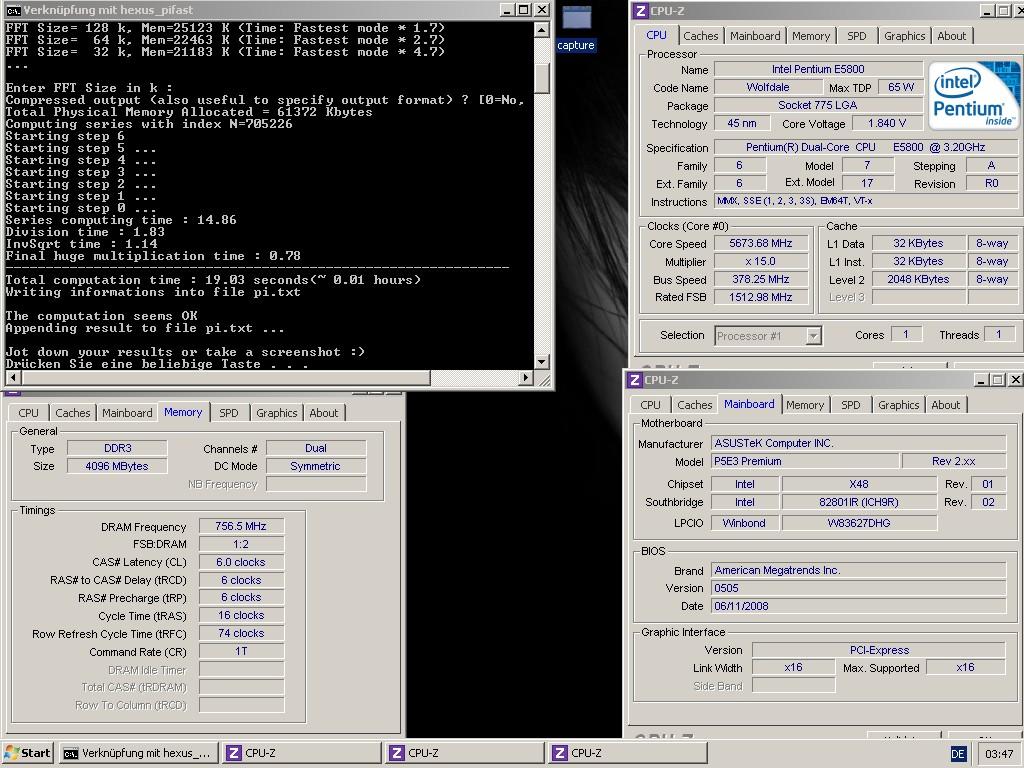This screenshot has height=768, width=1024.
Task: Select Memory tab in Mainboard CPU-Z window
Action: 805,405
